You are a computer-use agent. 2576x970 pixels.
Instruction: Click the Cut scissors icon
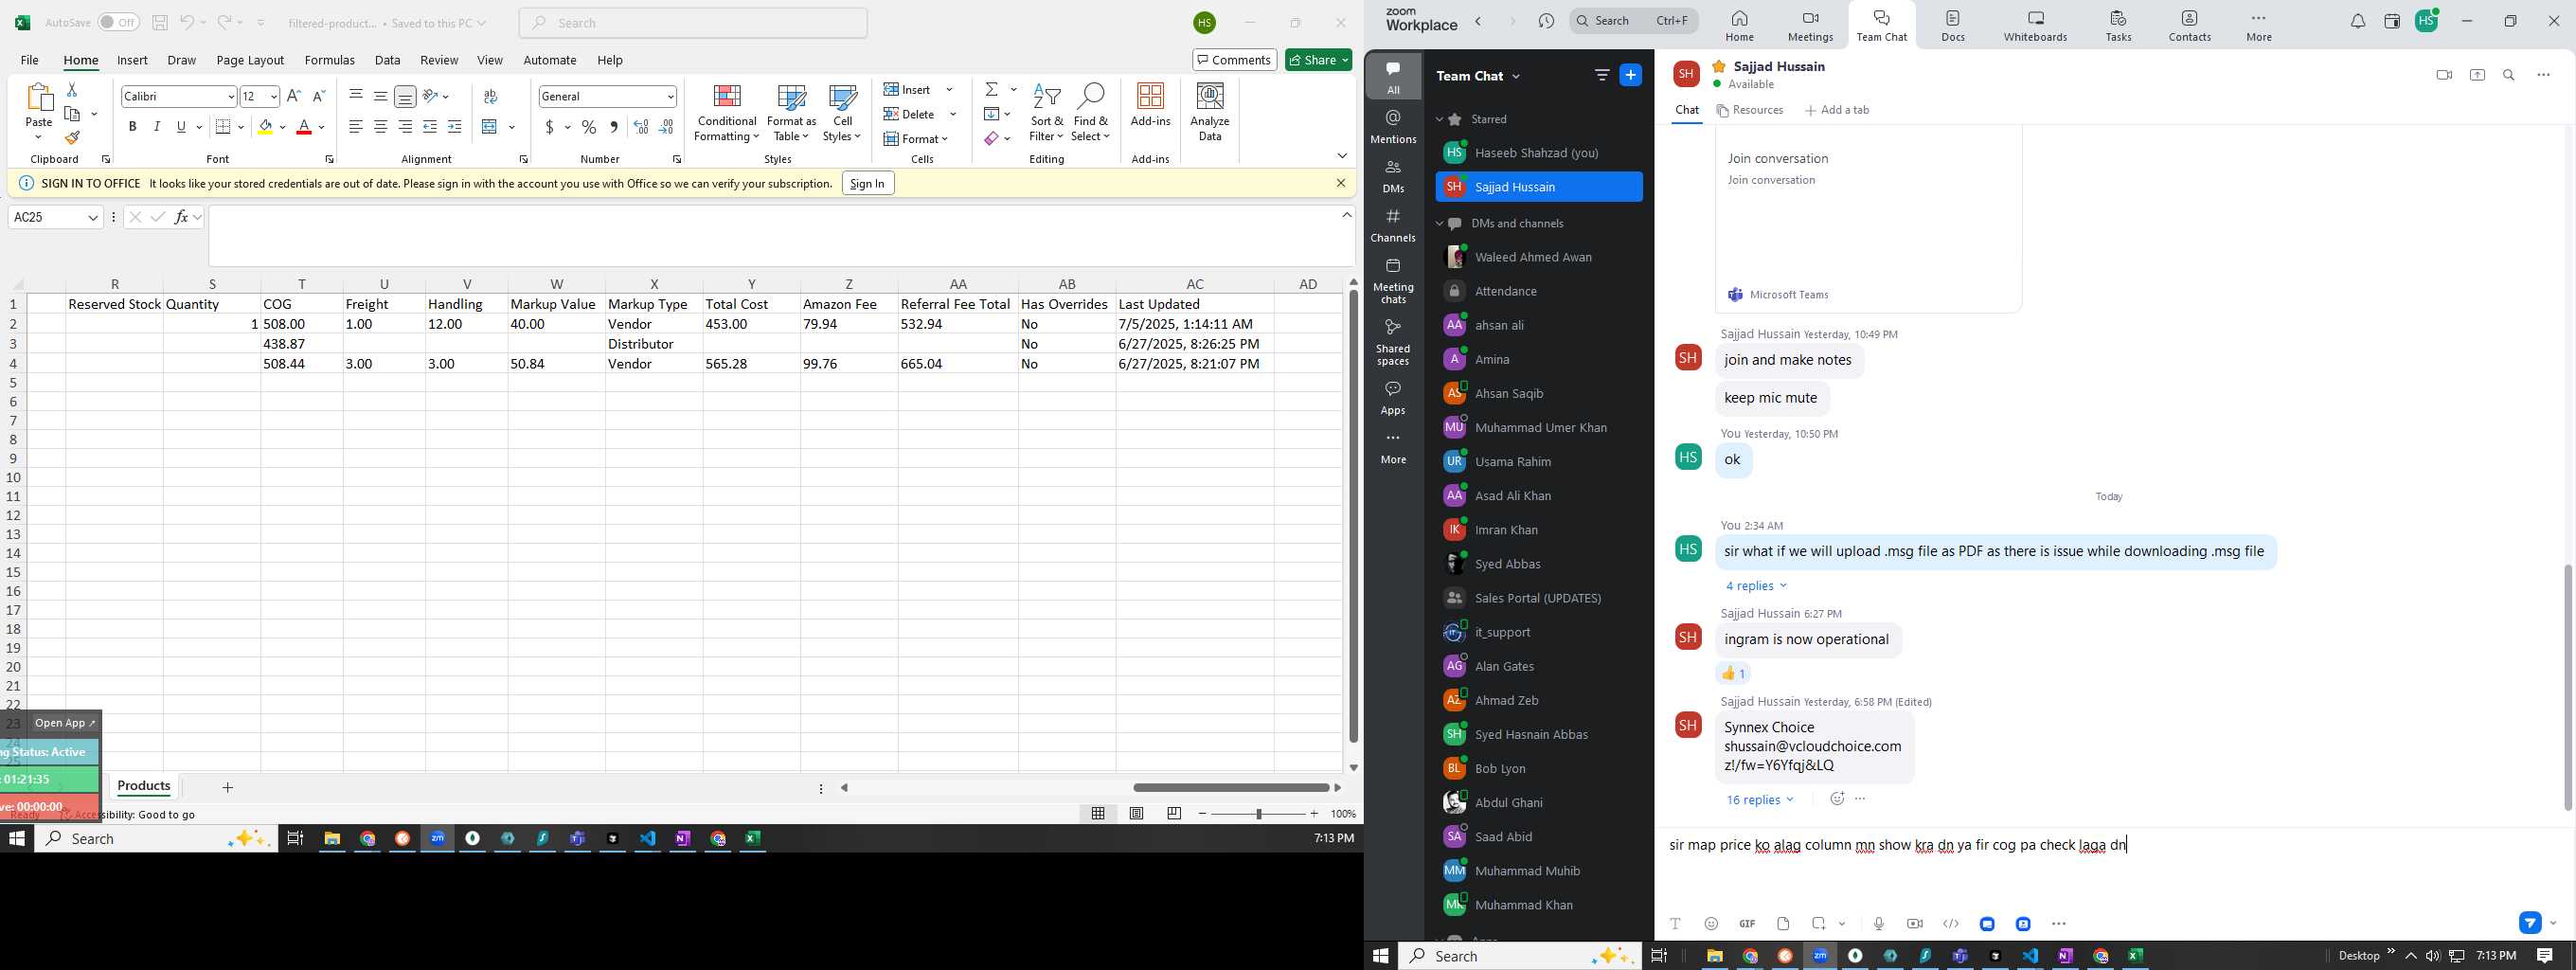tap(72, 90)
